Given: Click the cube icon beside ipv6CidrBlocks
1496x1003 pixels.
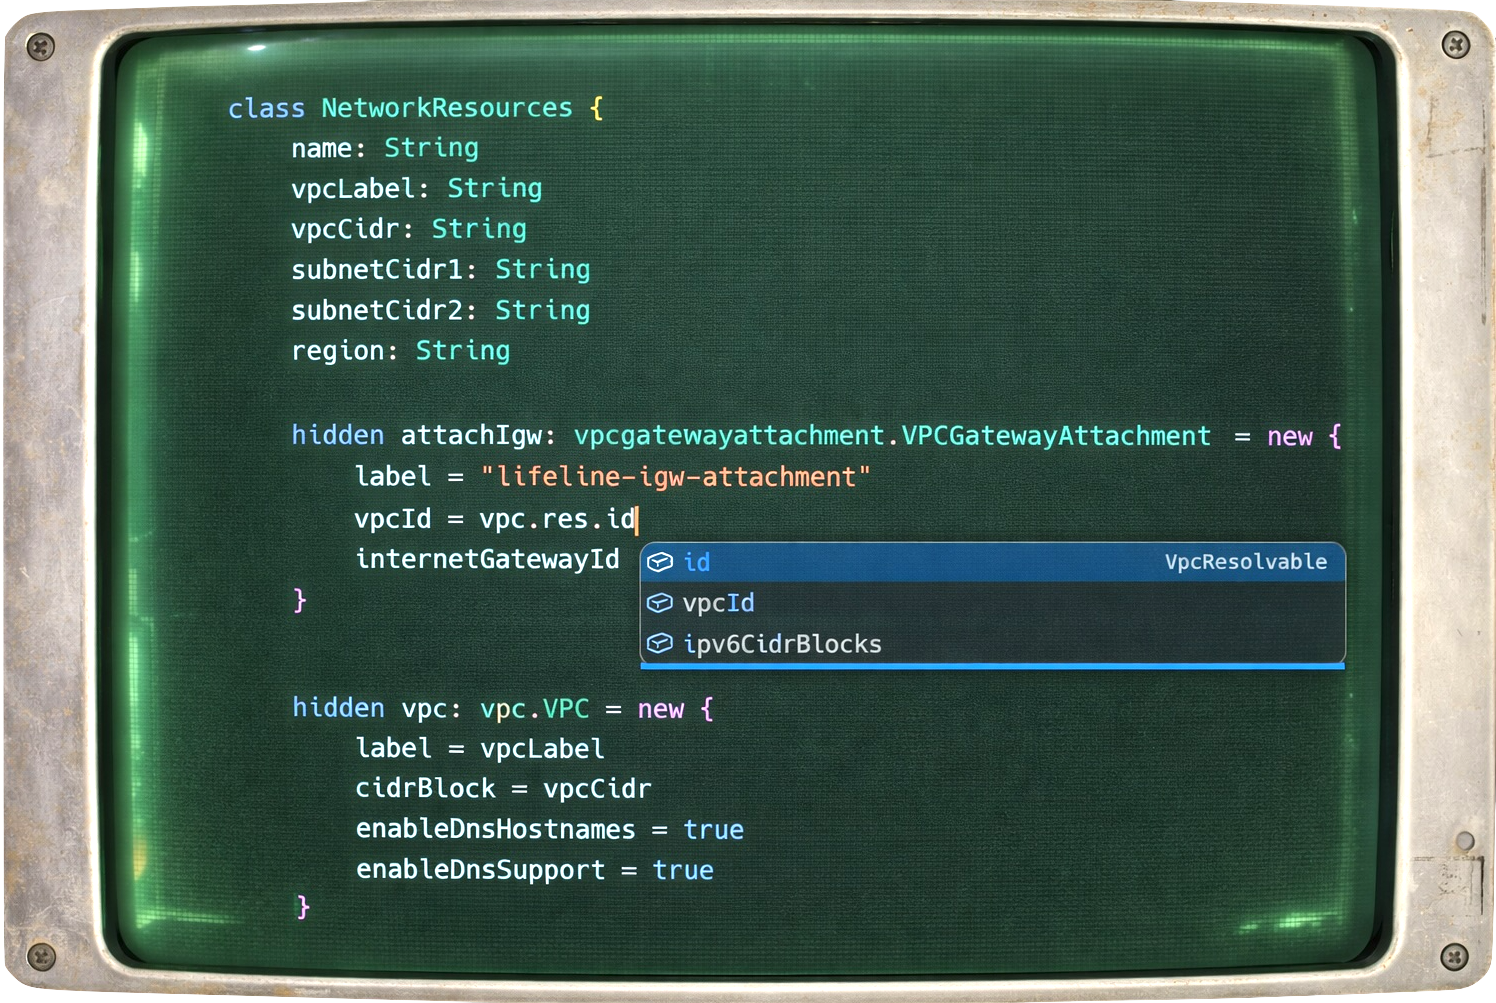Looking at the screenshot, I should coord(660,644).
